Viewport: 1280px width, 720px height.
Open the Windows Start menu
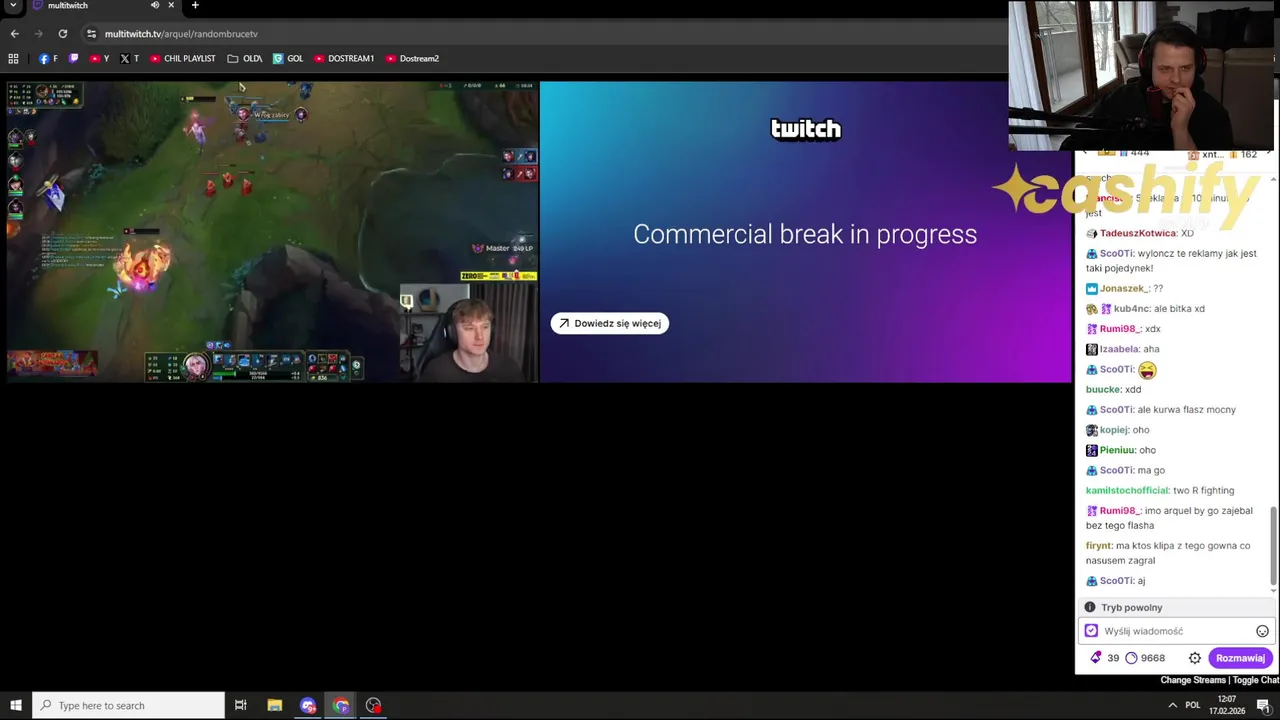pos(16,705)
